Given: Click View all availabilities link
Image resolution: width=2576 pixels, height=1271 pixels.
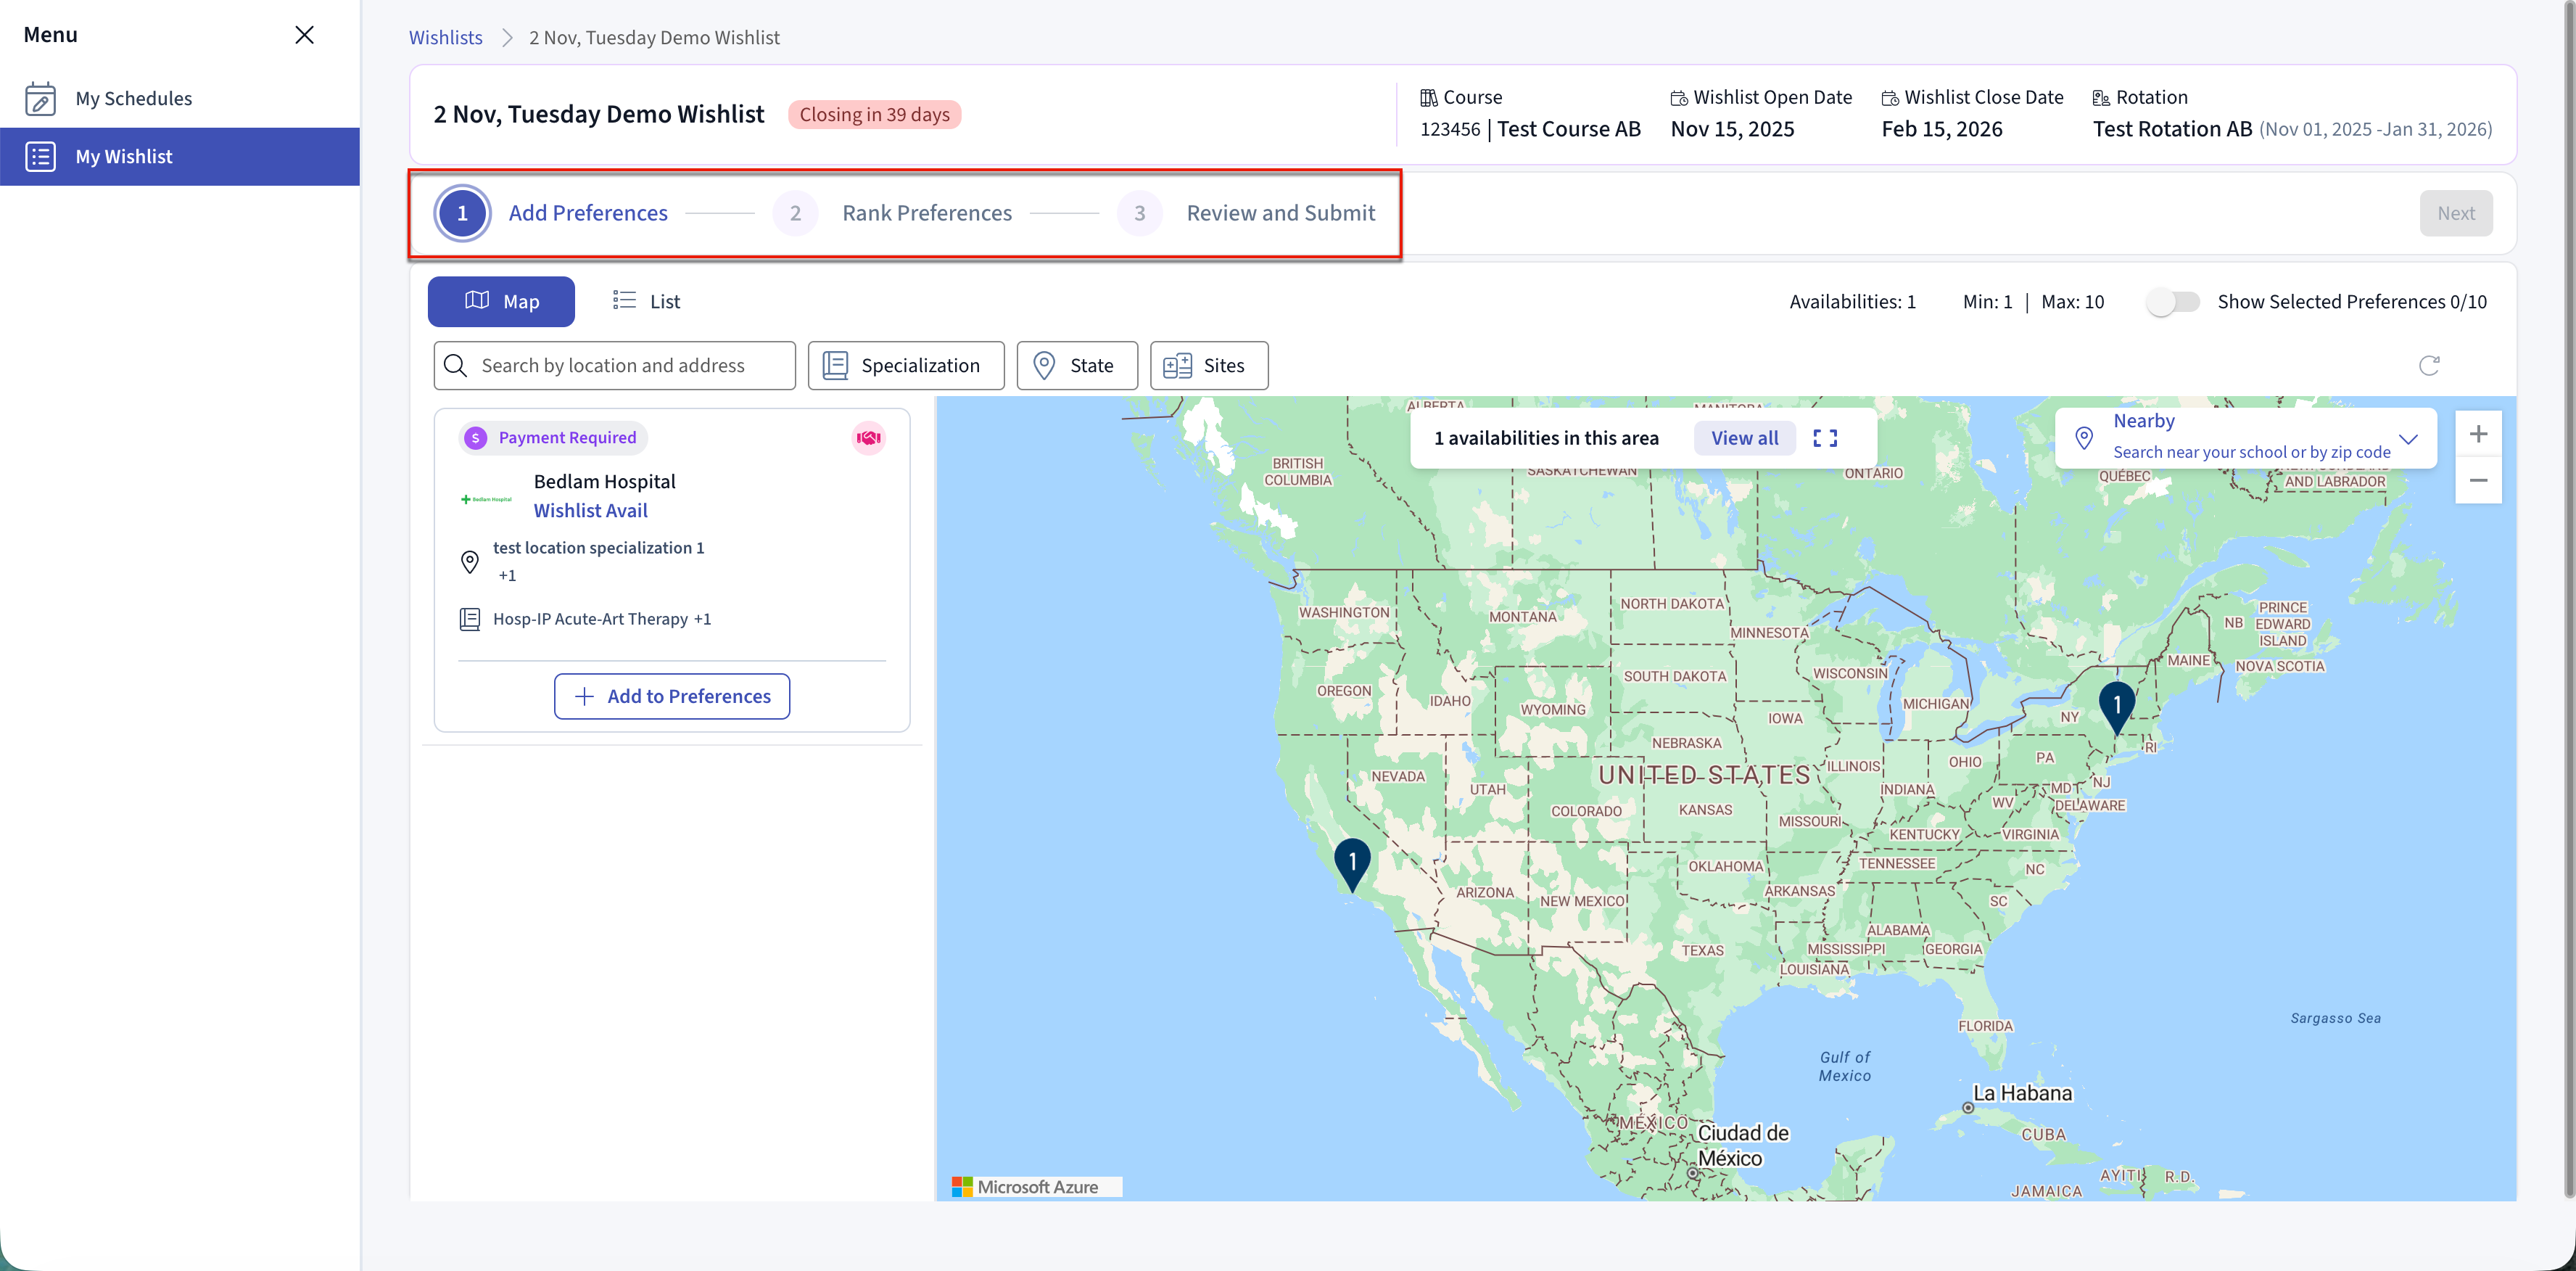Looking at the screenshot, I should [x=1744, y=438].
